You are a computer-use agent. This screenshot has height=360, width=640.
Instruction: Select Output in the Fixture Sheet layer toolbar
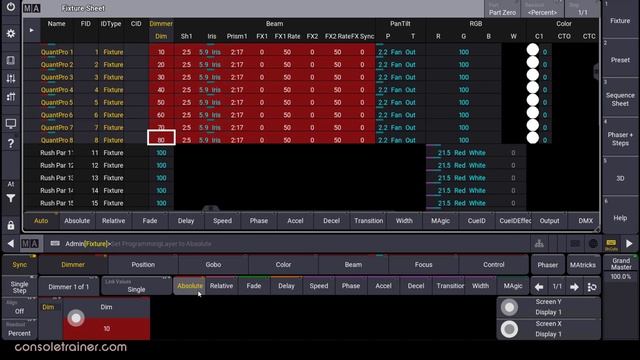click(549, 221)
